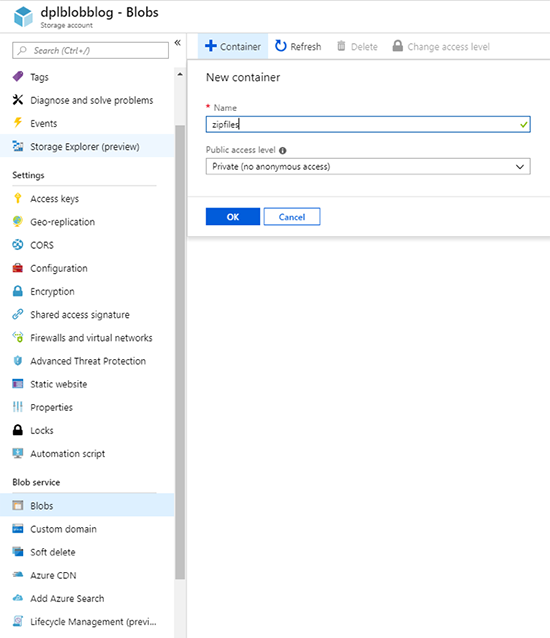Click the Automation script icon
The height and width of the screenshot is (638, 550).
click(x=18, y=453)
